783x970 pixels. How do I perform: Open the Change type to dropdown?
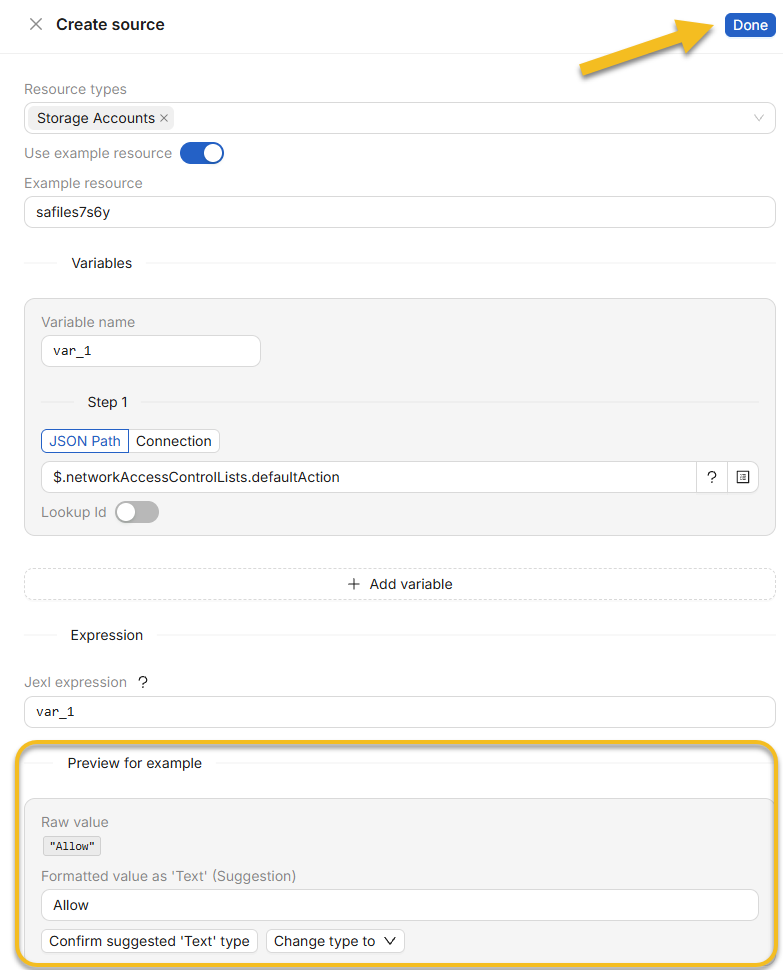click(335, 941)
